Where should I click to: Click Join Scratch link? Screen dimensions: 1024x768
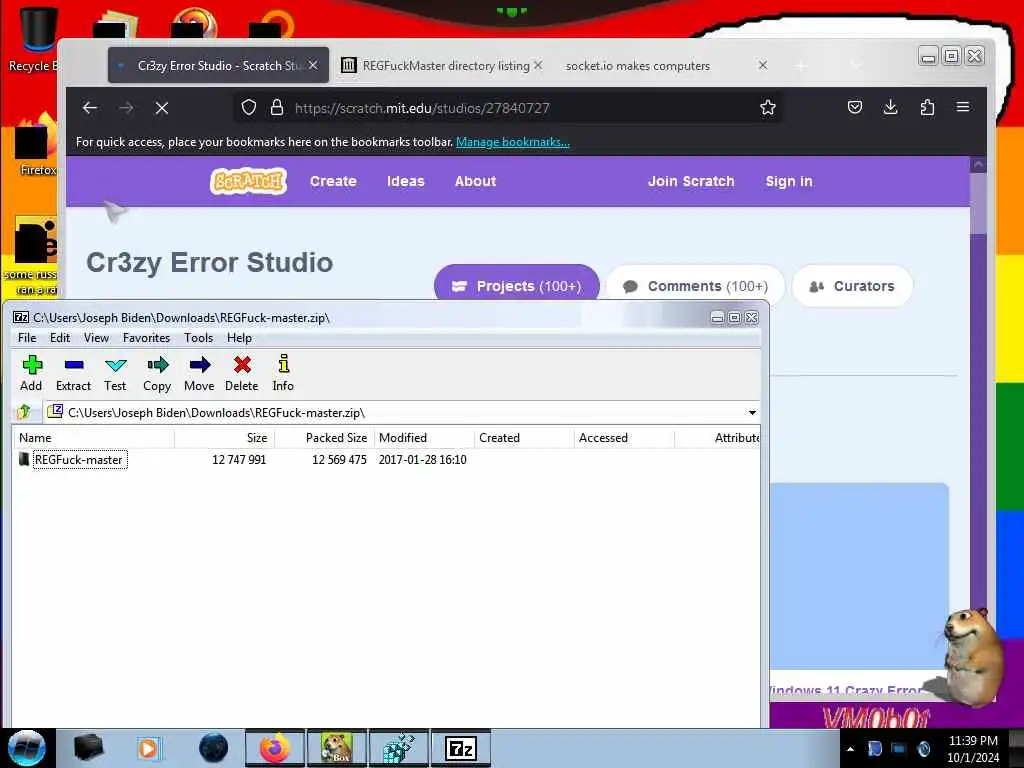coord(691,182)
